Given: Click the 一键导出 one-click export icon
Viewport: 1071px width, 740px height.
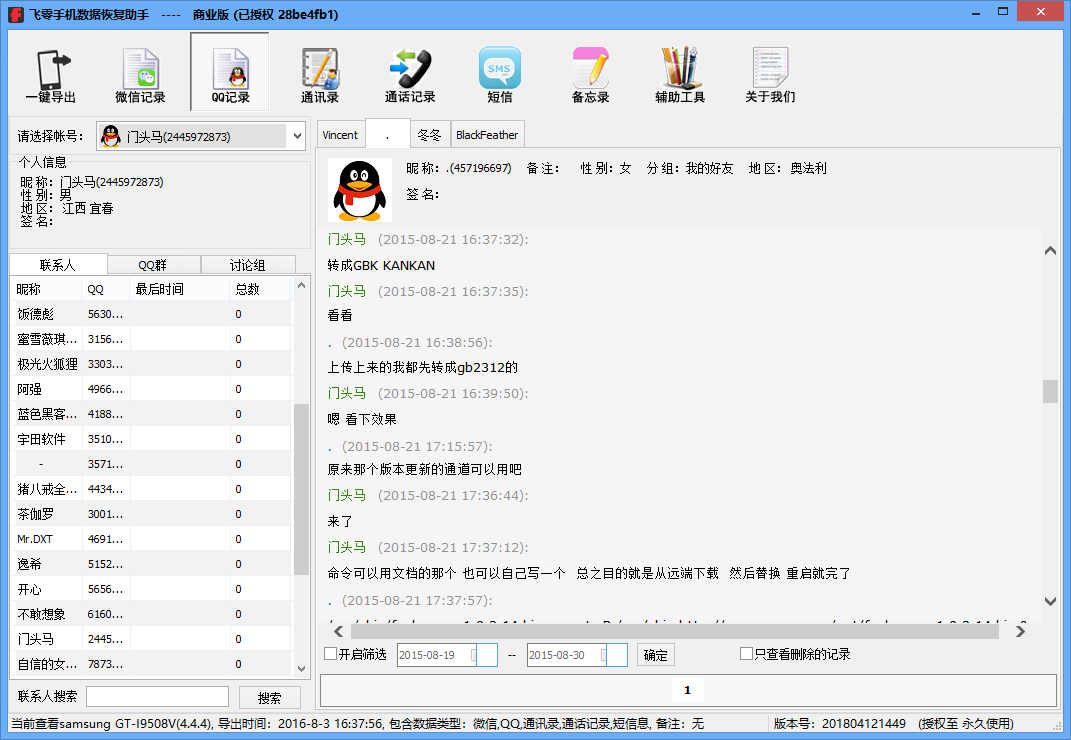Looking at the screenshot, I should coord(50,74).
